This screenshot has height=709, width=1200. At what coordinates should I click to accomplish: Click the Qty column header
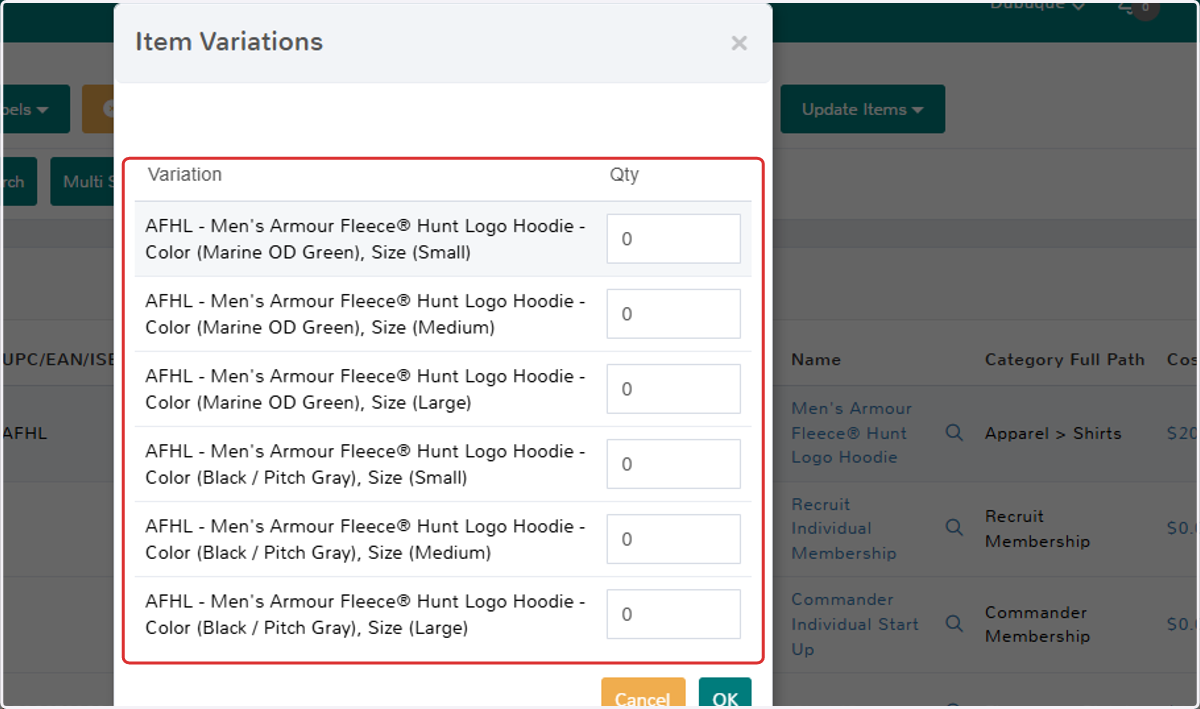[x=624, y=175]
